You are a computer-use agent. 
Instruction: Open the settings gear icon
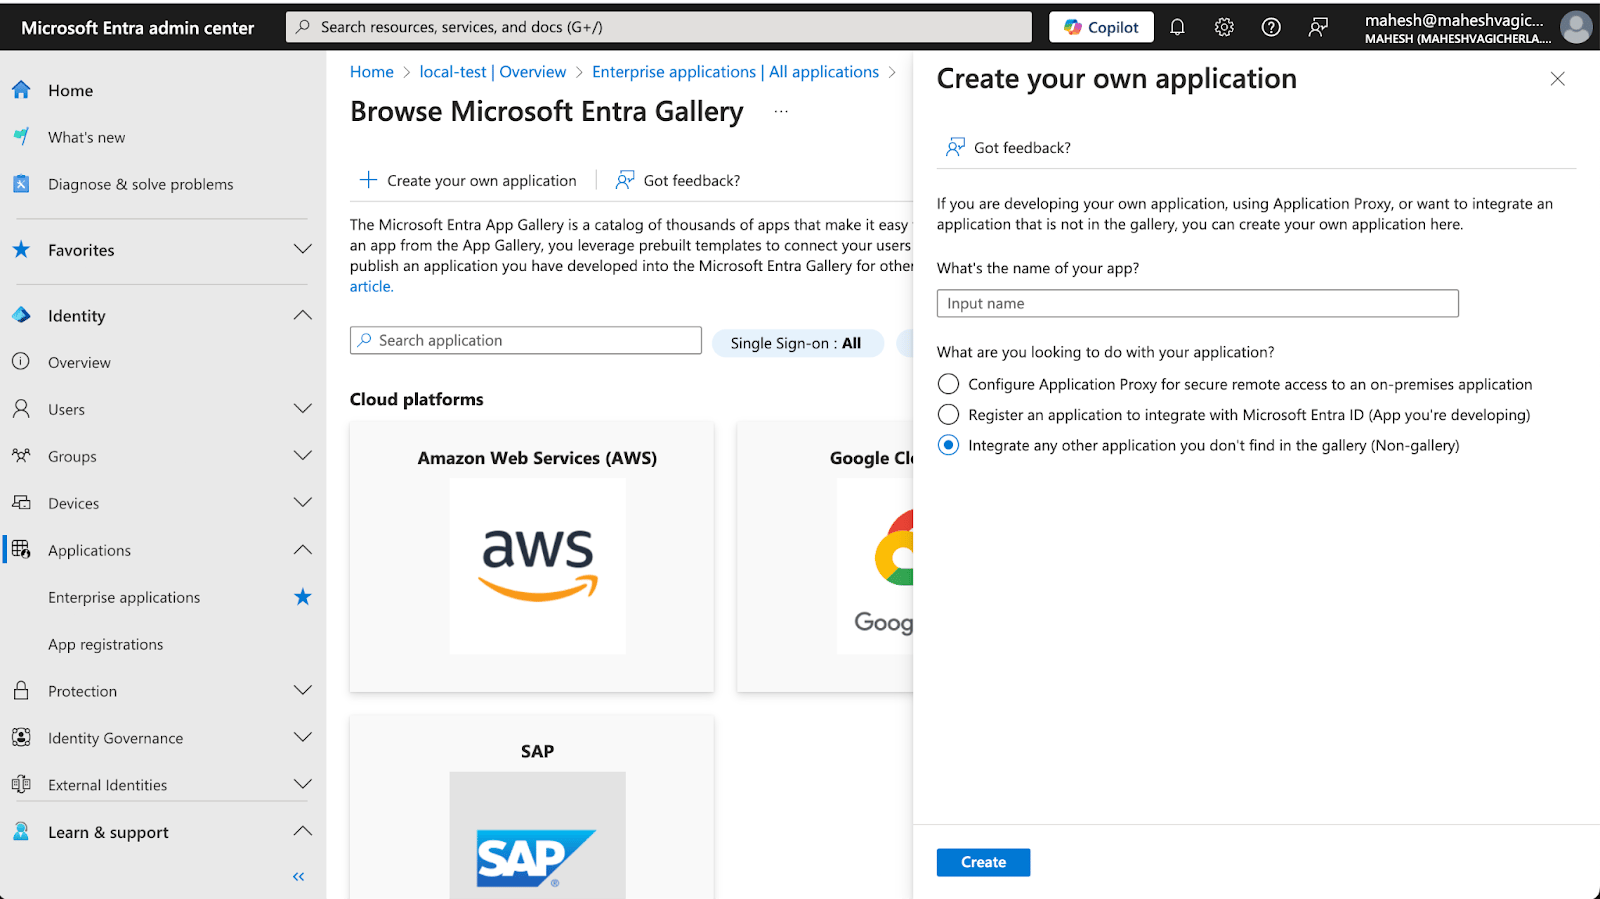(x=1224, y=27)
